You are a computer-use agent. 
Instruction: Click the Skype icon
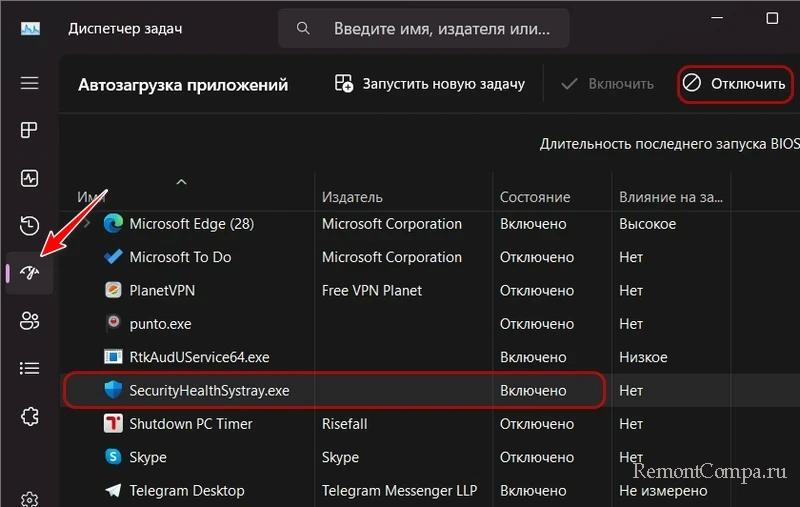click(x=113, y=457)
